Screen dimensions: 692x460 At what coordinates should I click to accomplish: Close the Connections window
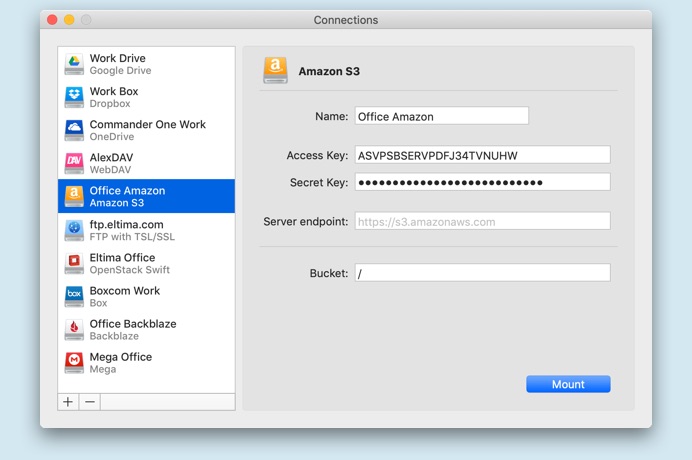pos(52,20)
